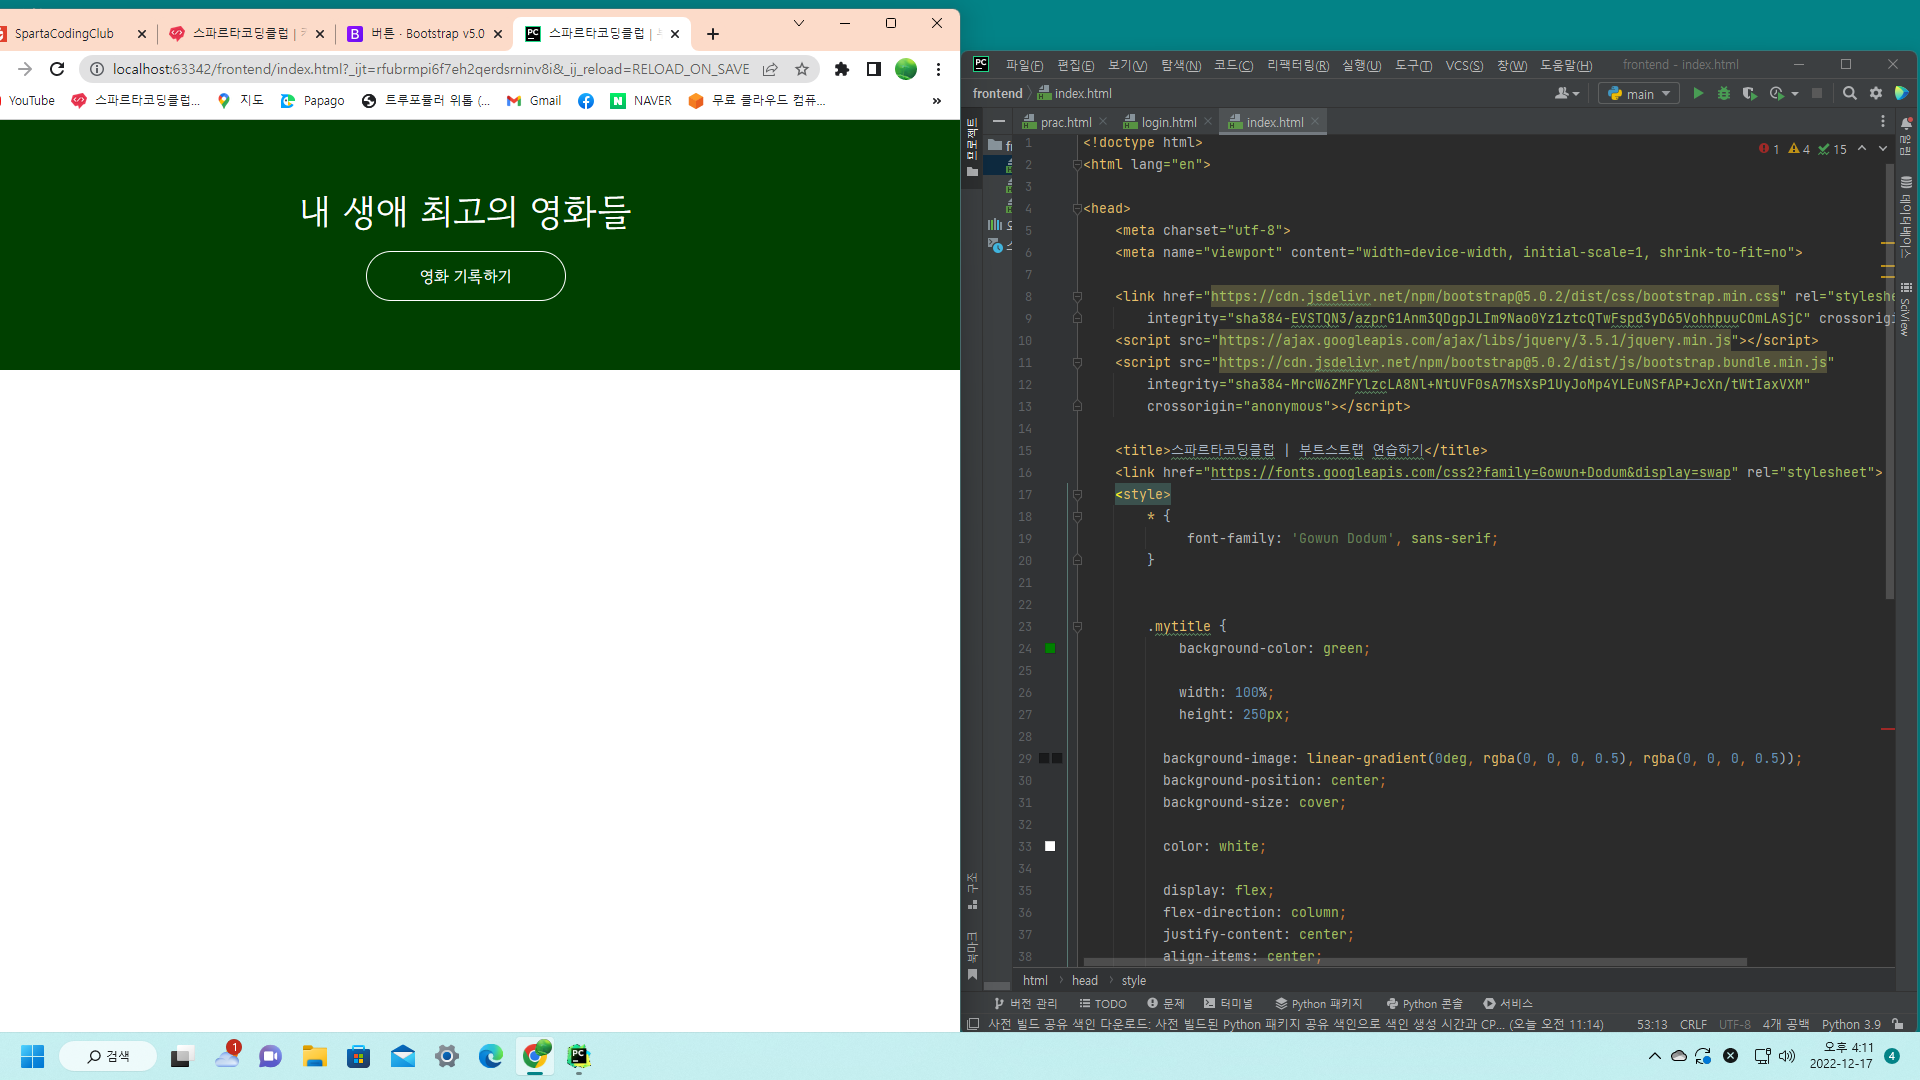
Task: Click the Chrome address bar URL
Action: [x=431, y=69]
